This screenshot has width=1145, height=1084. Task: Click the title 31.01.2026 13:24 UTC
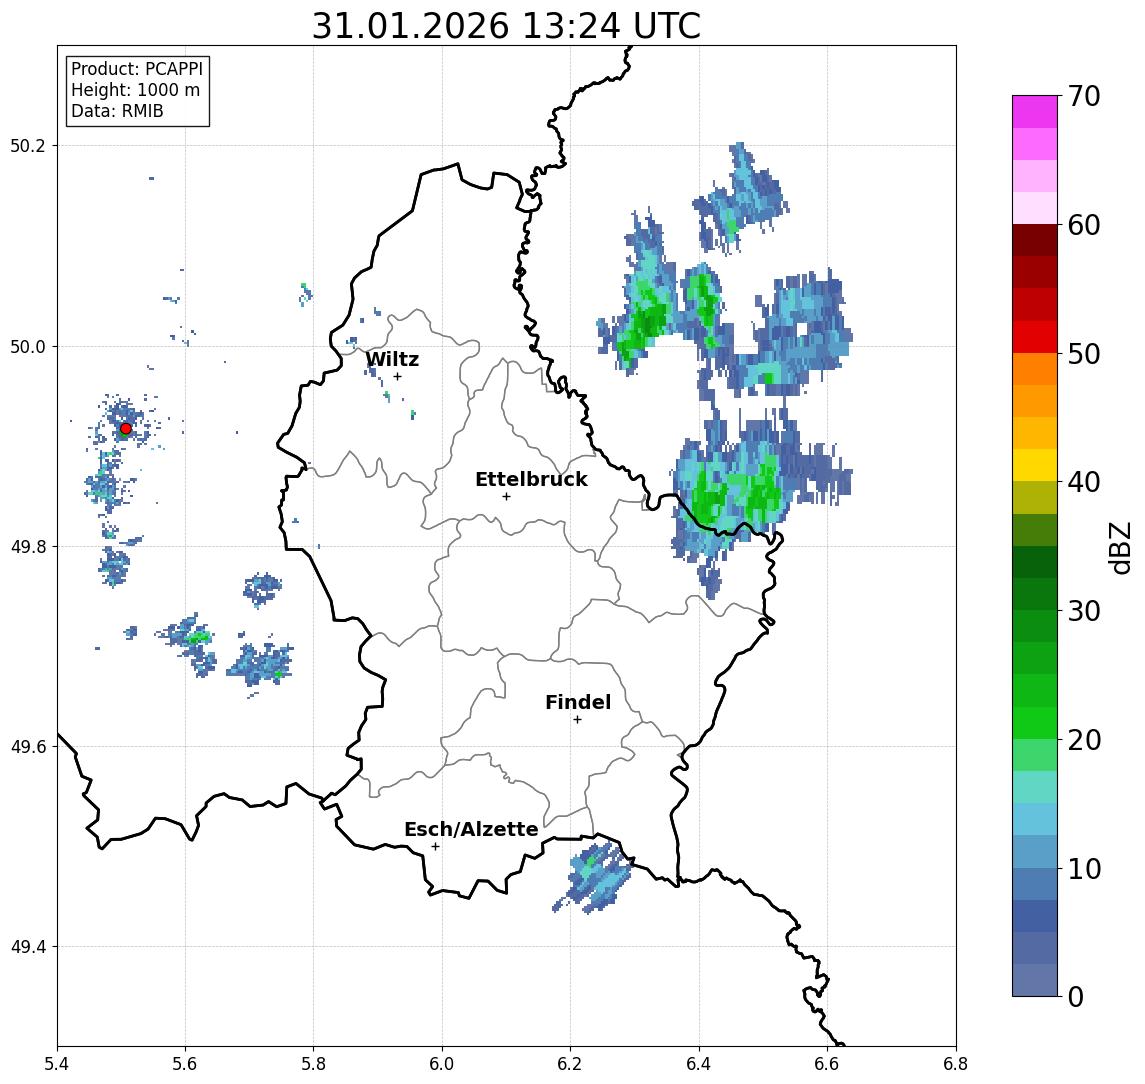(506, 26)
